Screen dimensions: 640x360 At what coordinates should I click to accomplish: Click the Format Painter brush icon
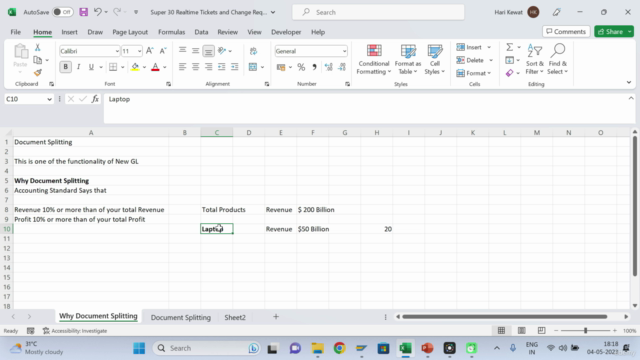pos(38,73)
